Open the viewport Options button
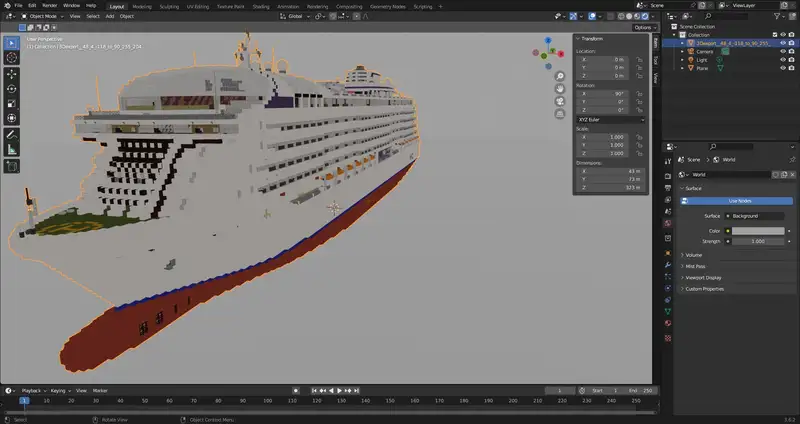 click(x=643, y=27)
